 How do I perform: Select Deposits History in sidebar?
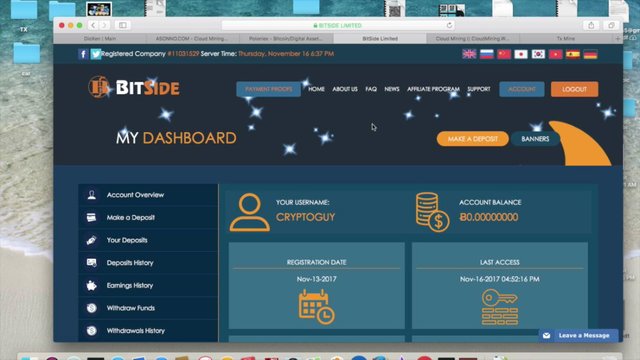(x=148, y=263)
